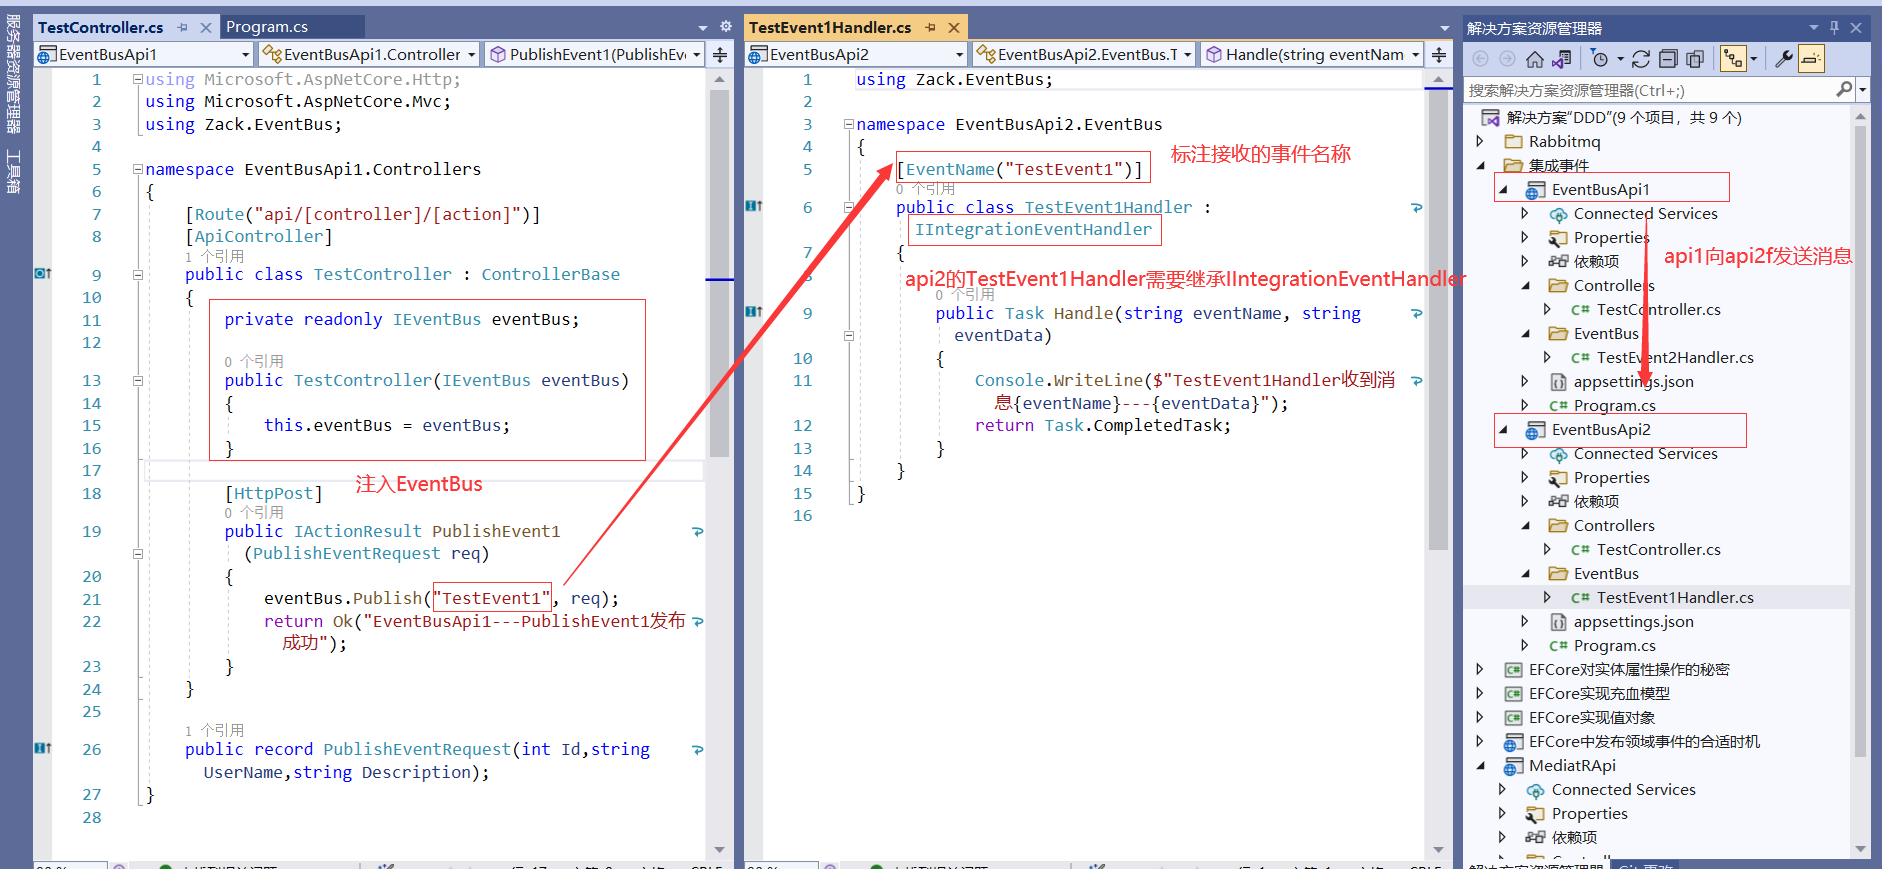Click the Show All Files icon
1882x869 pixels.
[1695, 59]
